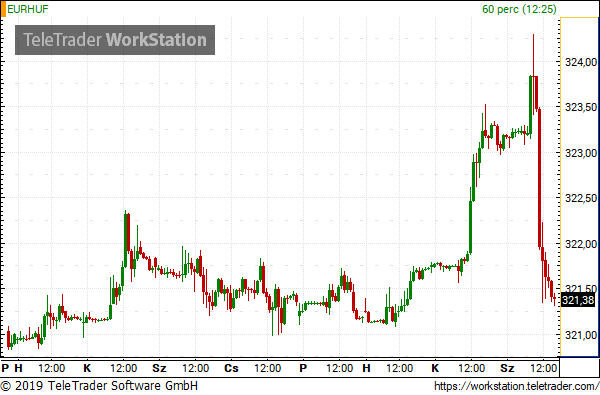The width and height of the screenshot is (600, 395).
Task: Click the 60 perc (12:25) interval label
Action: point(519,9)
